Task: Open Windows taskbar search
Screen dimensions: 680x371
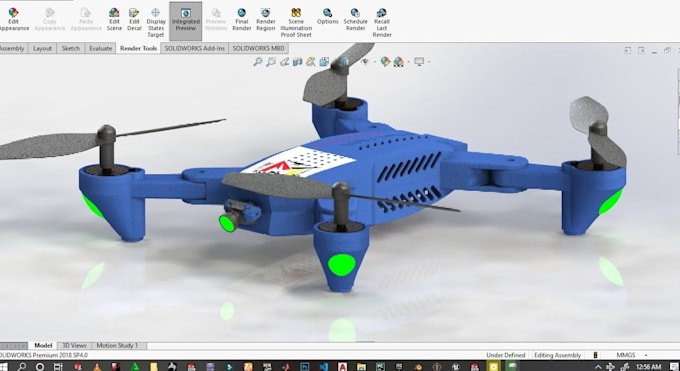Action: [21, 367]
